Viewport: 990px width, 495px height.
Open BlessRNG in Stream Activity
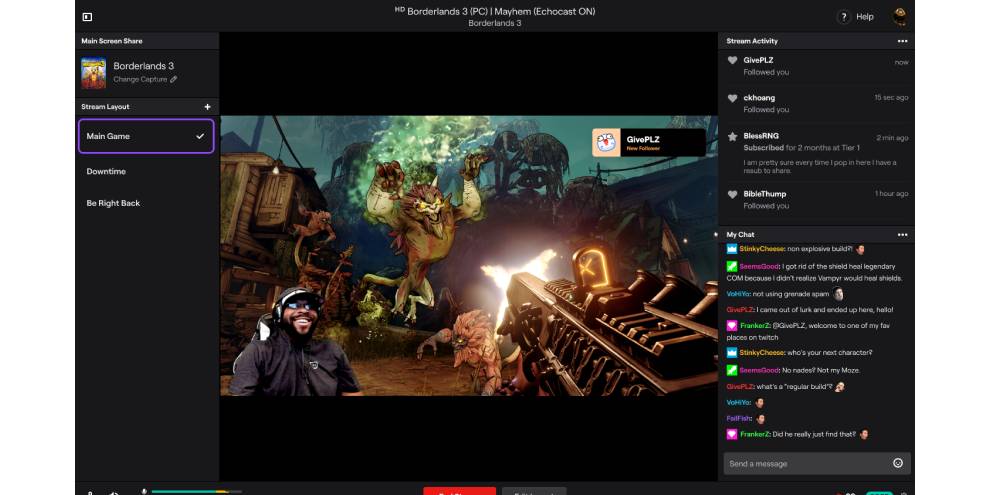pyautogui.click(x=761, y=136)
